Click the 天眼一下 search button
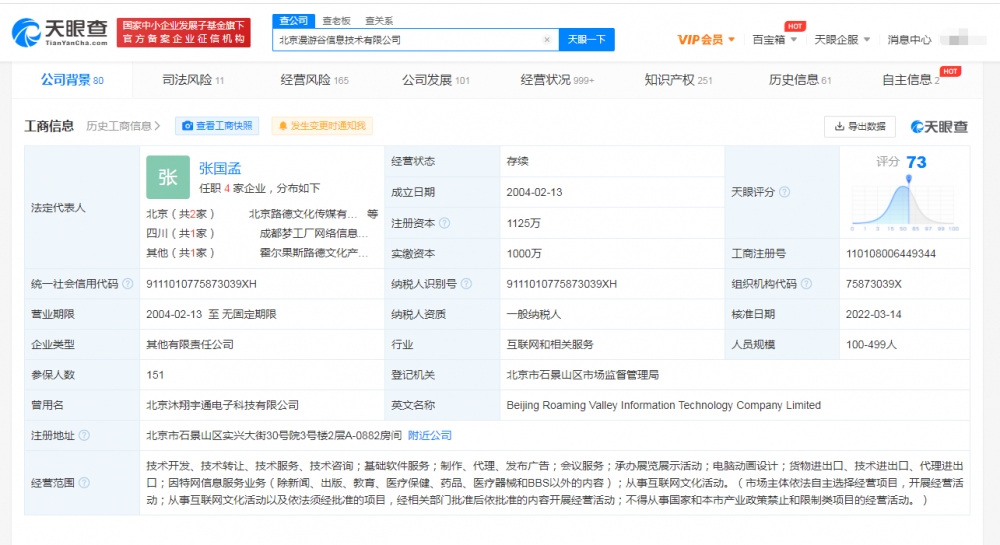Viewport: 1000px width, 545px height. point(587,40)
